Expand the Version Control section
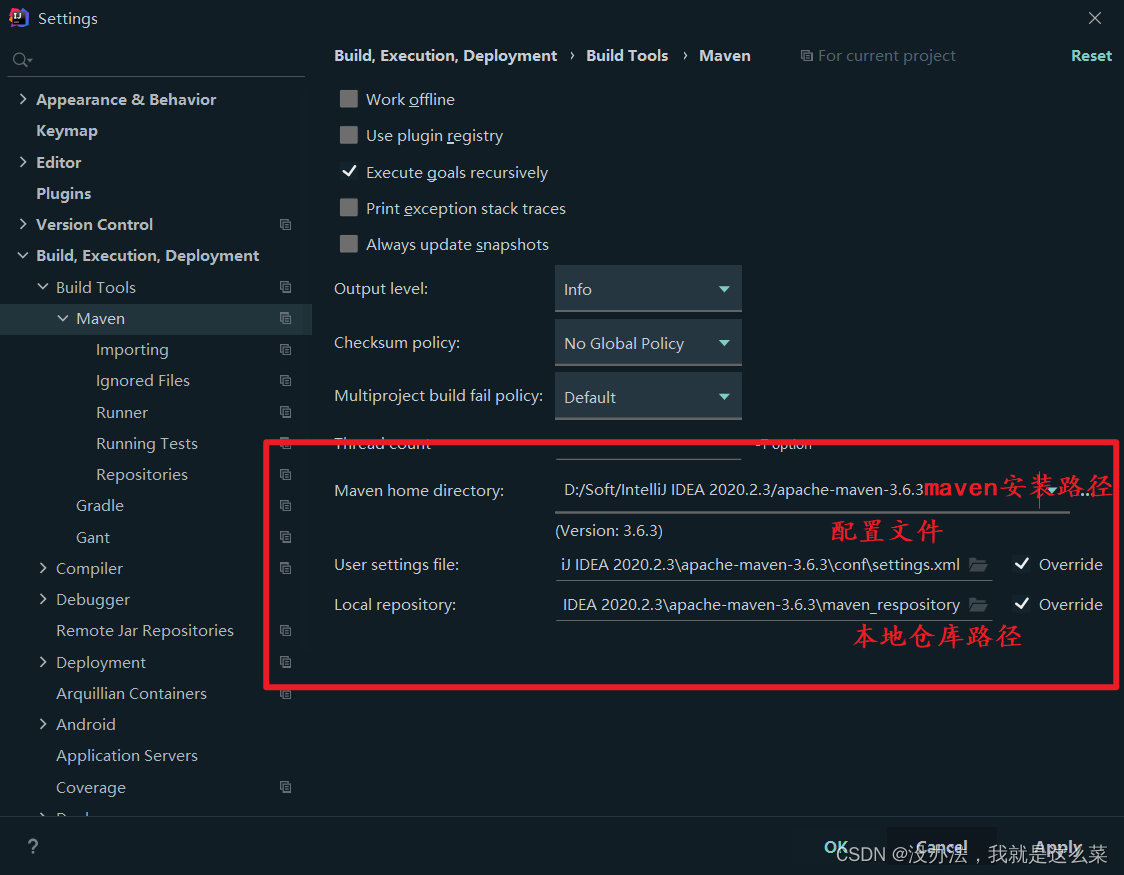The image size is (1124, 875). [23, 224]
